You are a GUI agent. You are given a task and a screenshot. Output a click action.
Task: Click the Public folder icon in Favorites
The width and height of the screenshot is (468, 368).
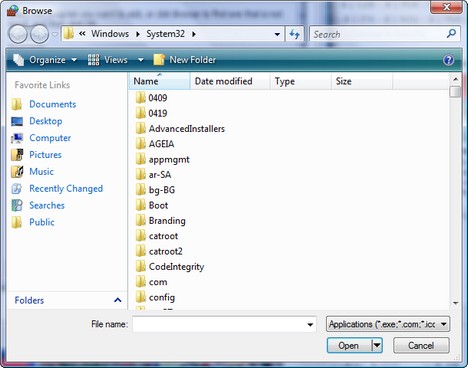coord(17,222)
